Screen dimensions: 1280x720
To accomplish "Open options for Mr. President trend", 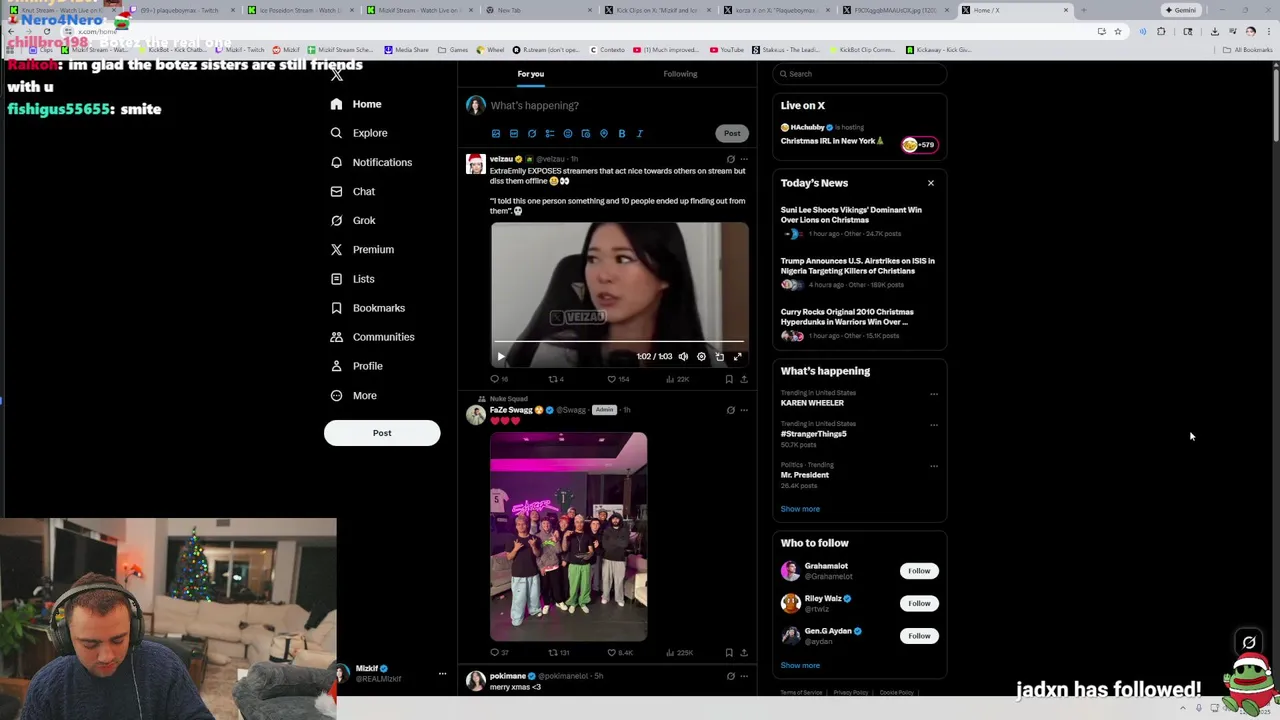I will click(934, 466).
